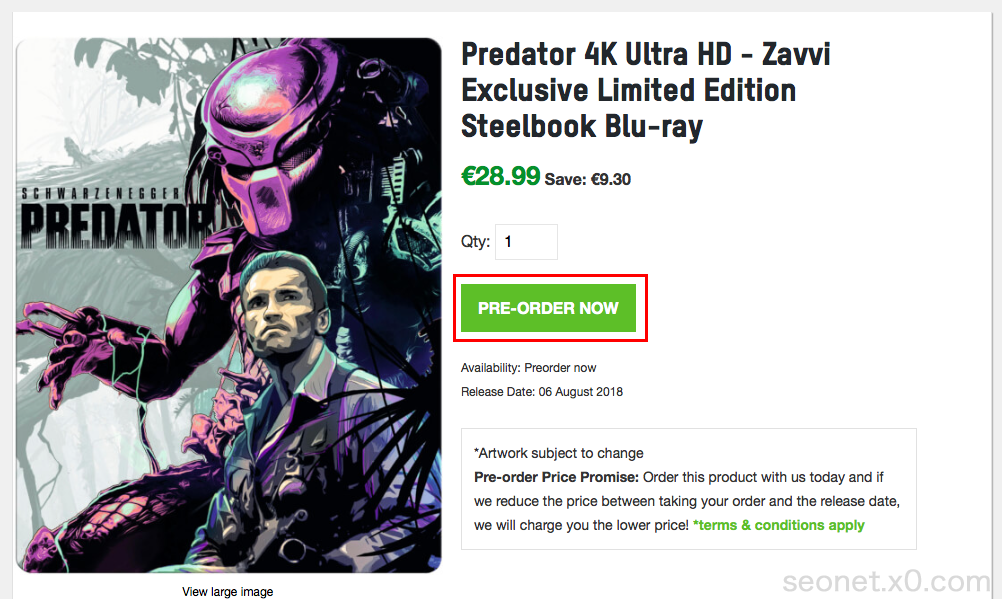Click the Availability: Preorder now line
The image size is (1002, 599).
(529, 368)
